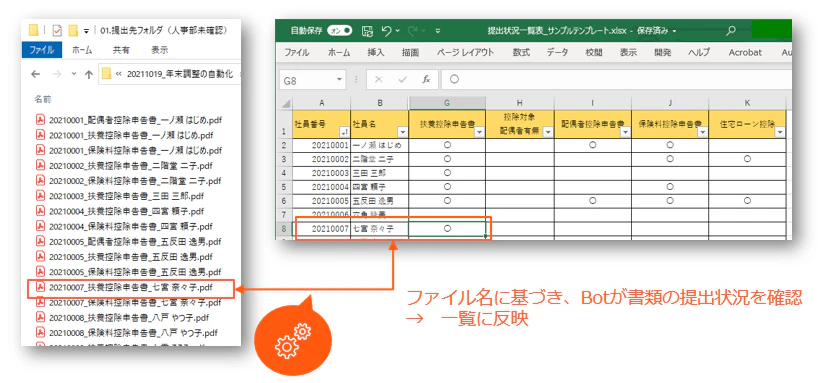Click the folder icon in Explorer title bar

pyautogui.click(x=33, y=31)
